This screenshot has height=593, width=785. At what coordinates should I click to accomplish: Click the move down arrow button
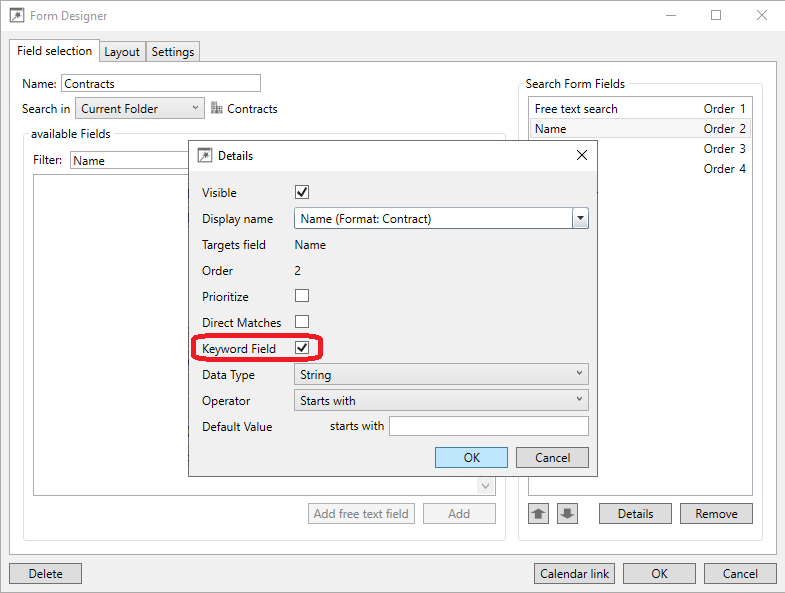tap(567, 514)
